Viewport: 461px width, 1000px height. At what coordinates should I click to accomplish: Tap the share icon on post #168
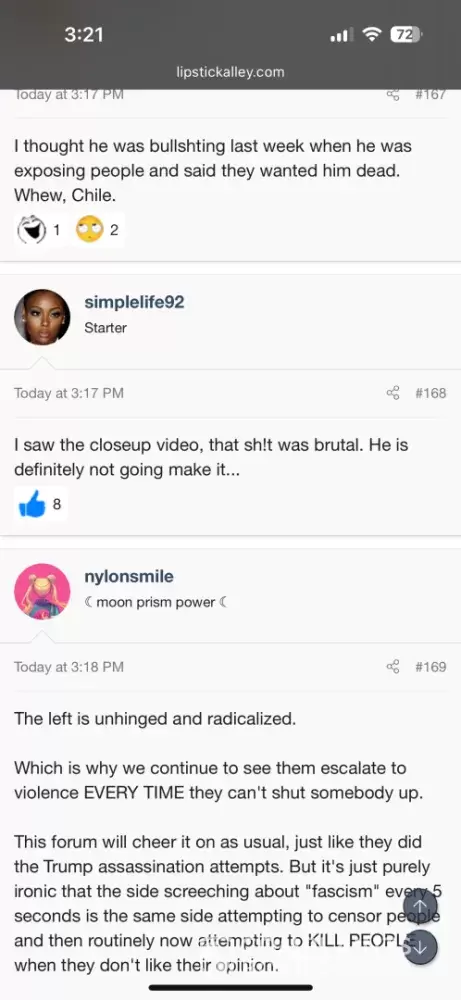pyautogui.click(x=393, y=393)
